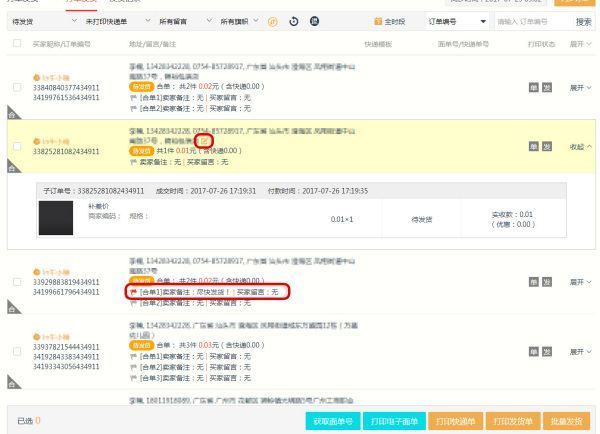Click the refresh icon in filter bar

coord(293,21)
